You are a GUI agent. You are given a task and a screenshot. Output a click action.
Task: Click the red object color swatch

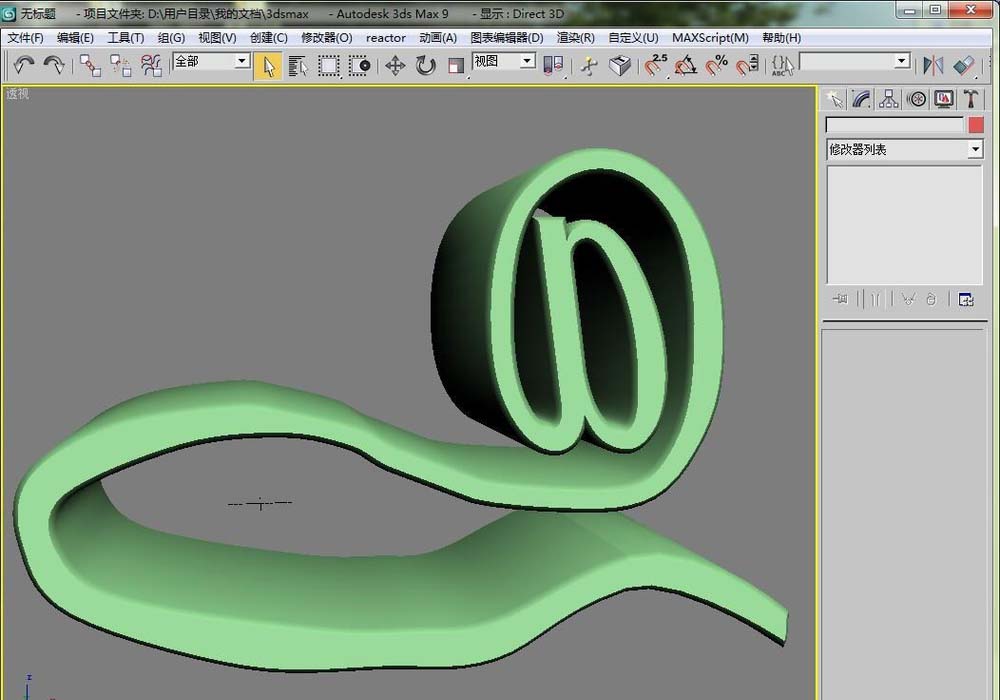click(x=976, y=125)
